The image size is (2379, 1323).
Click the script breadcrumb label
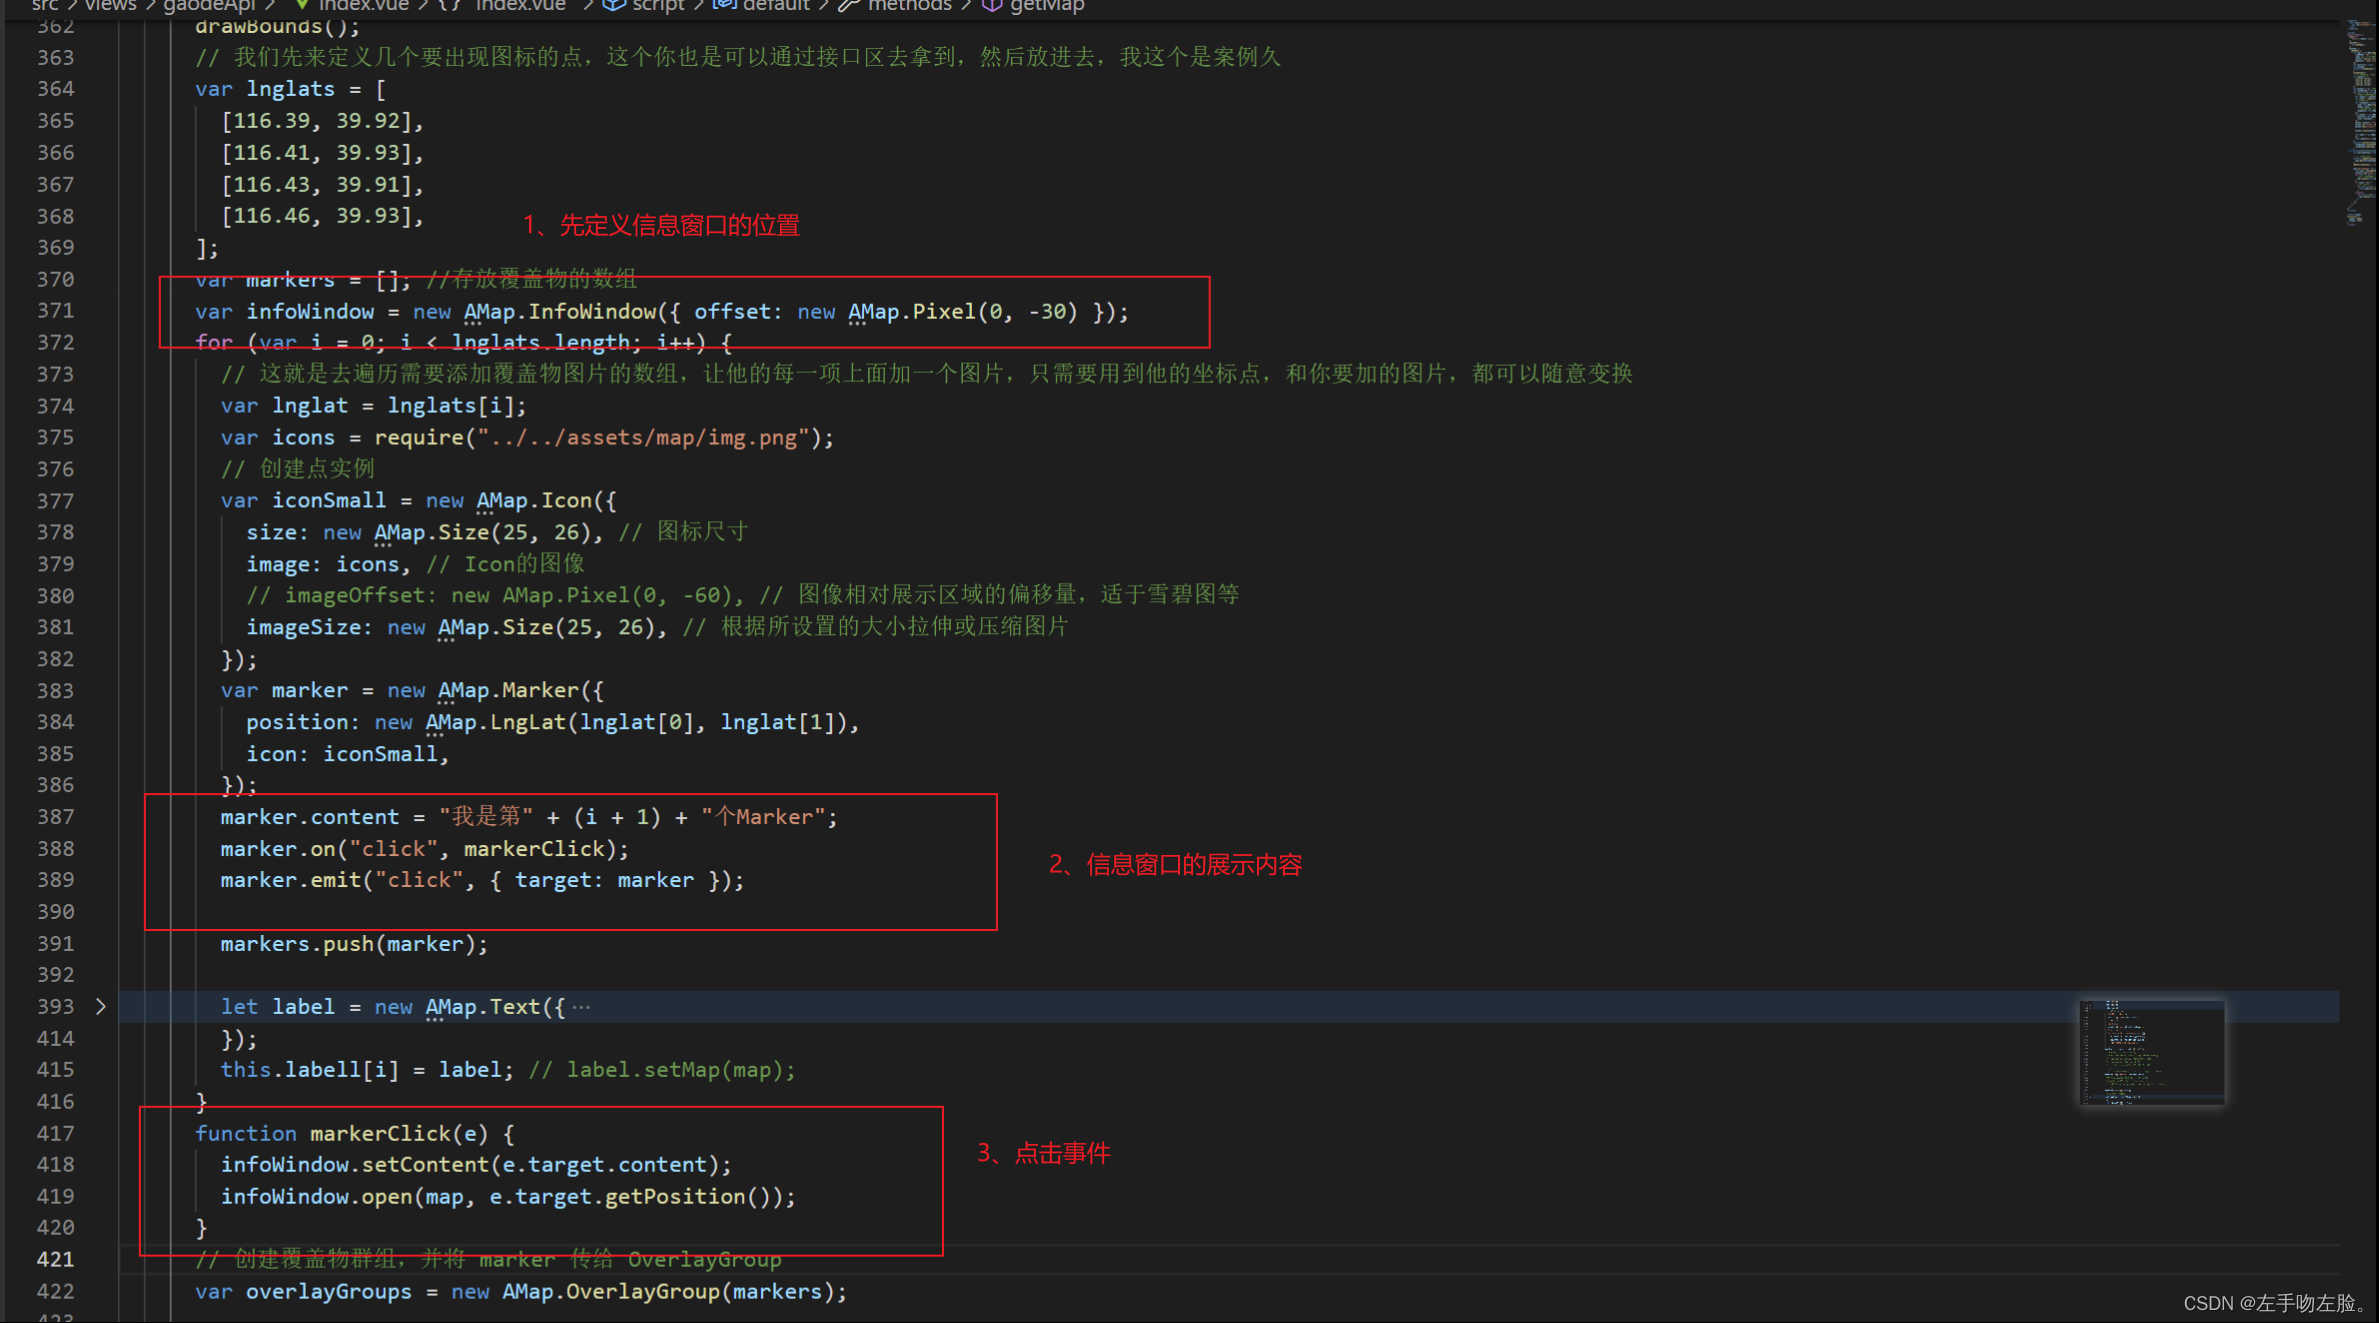[x=658, y=5]
